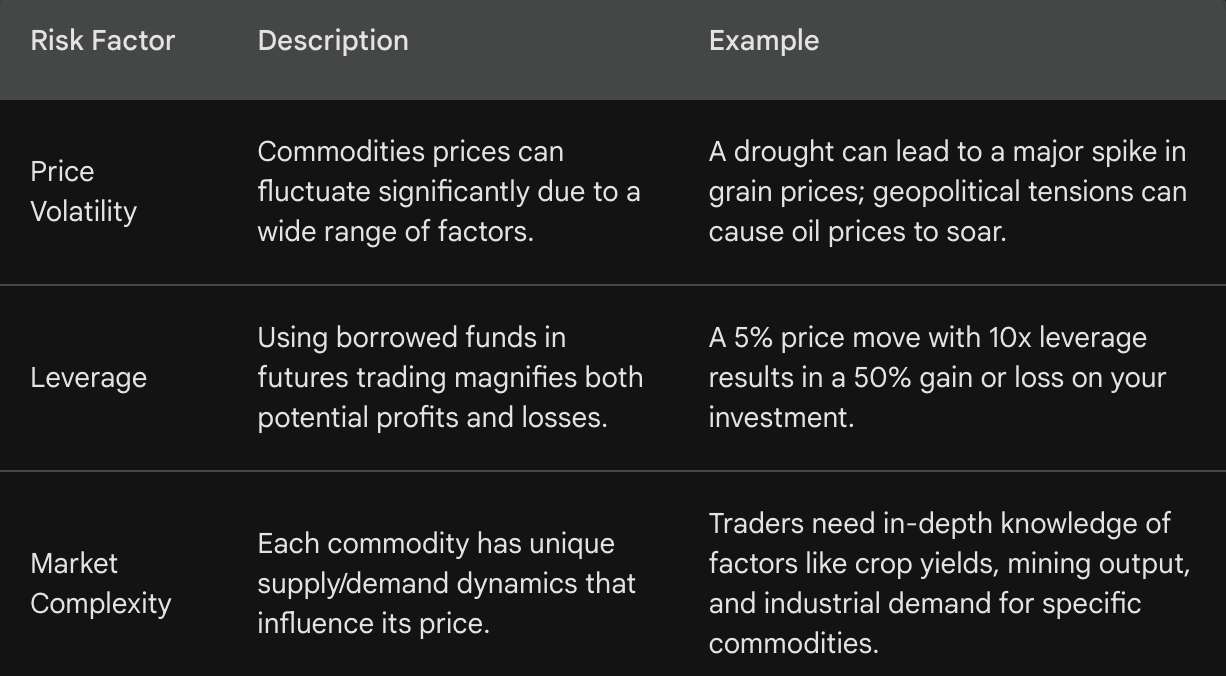Select the Market Complexity row label
1226x676 pixels.
[x=100, y=583]
